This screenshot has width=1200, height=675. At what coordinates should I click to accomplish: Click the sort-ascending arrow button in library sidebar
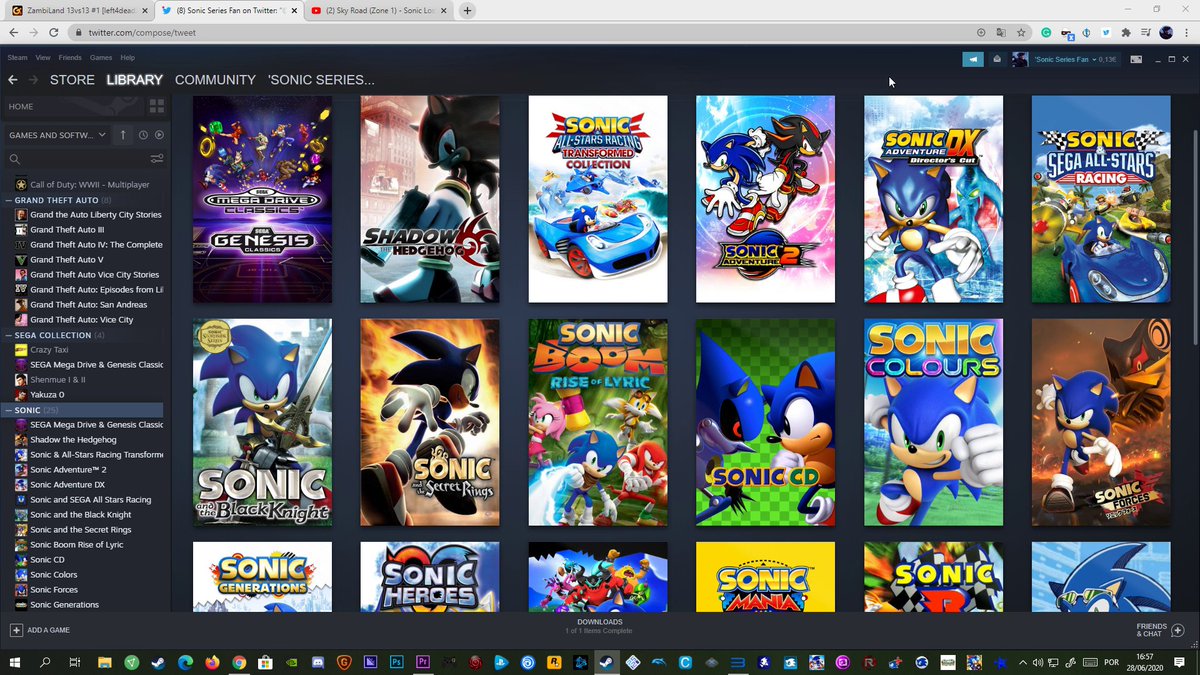tap(123, 135)
